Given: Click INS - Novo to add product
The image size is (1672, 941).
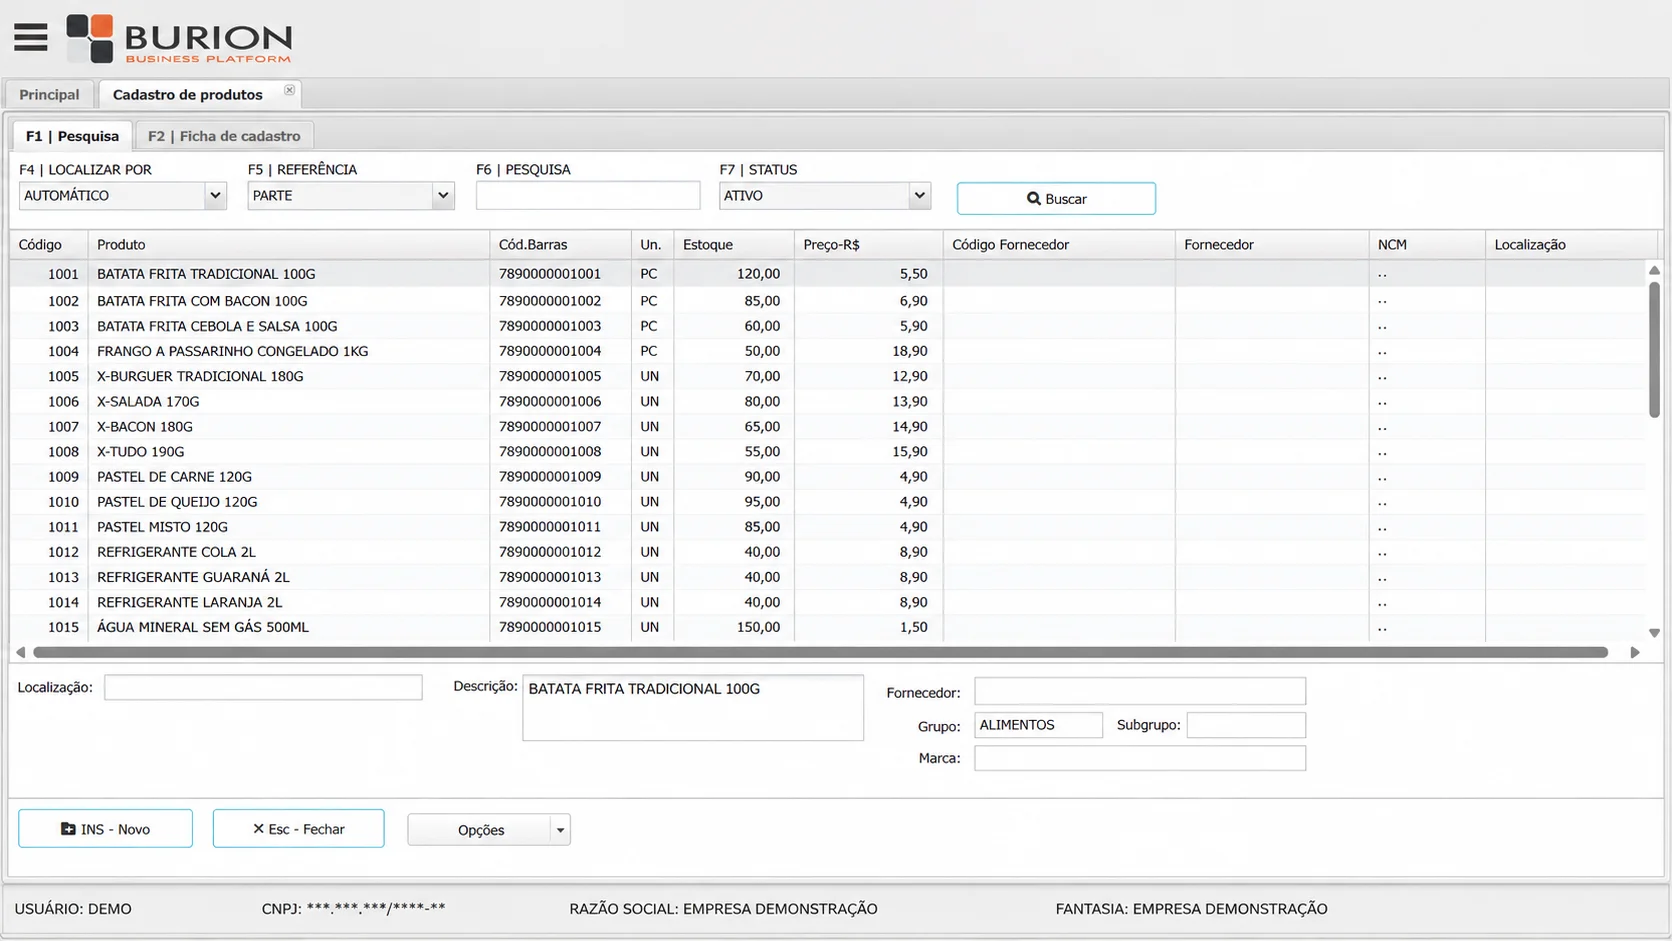Looking at the screenshot, I should [105, 829].
